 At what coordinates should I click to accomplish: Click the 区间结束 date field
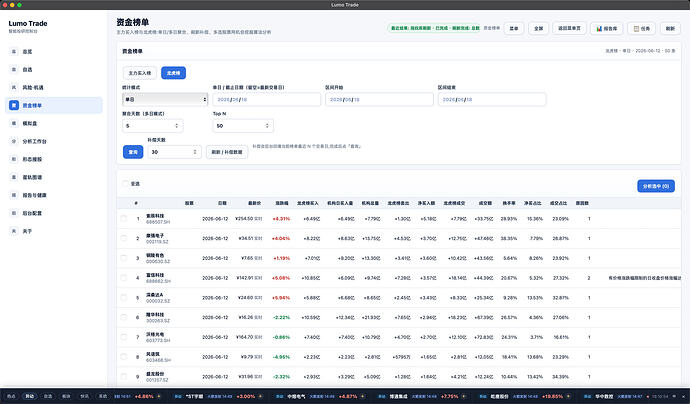click(x=492, y=99)
